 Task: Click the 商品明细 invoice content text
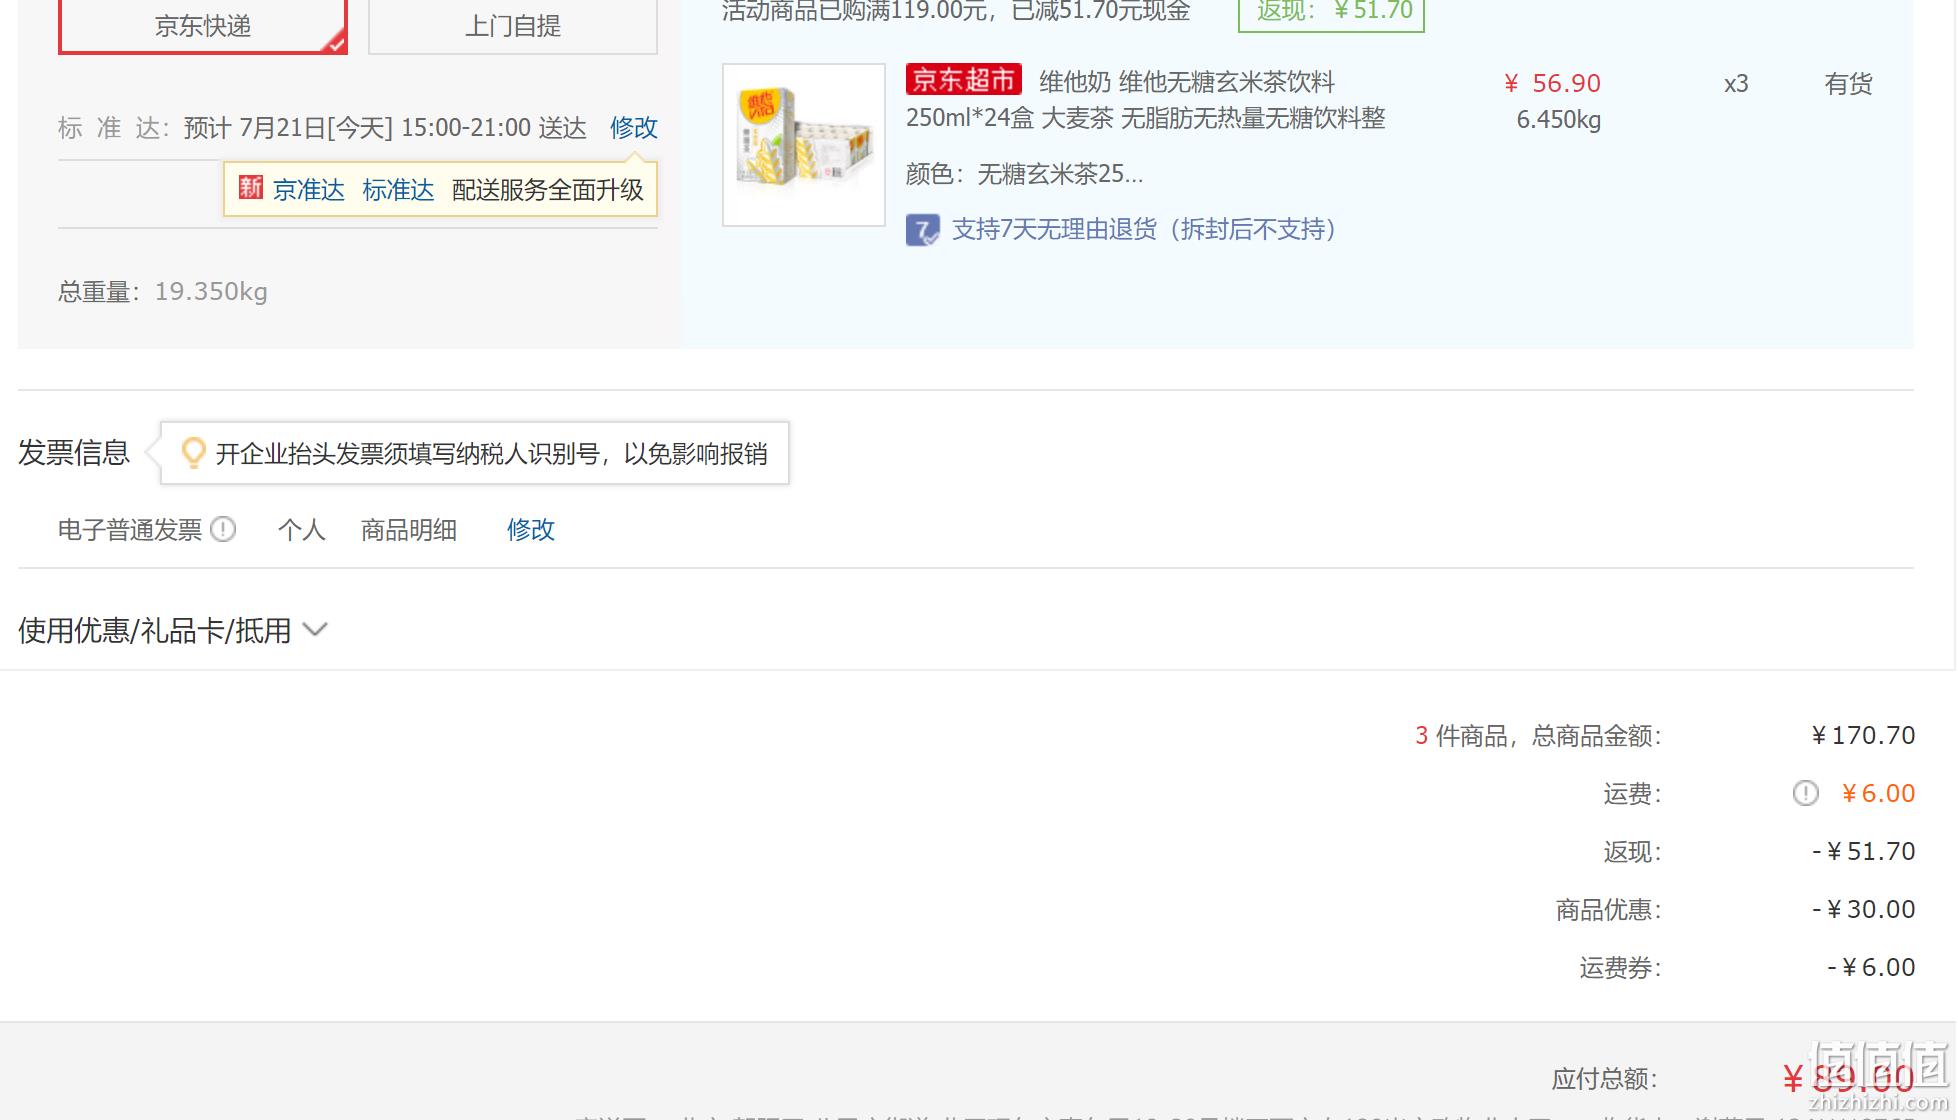[x=409, y=530]
